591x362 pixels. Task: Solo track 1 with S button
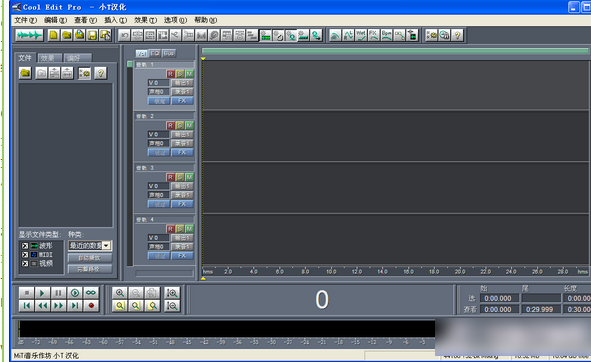pos(180,74)
